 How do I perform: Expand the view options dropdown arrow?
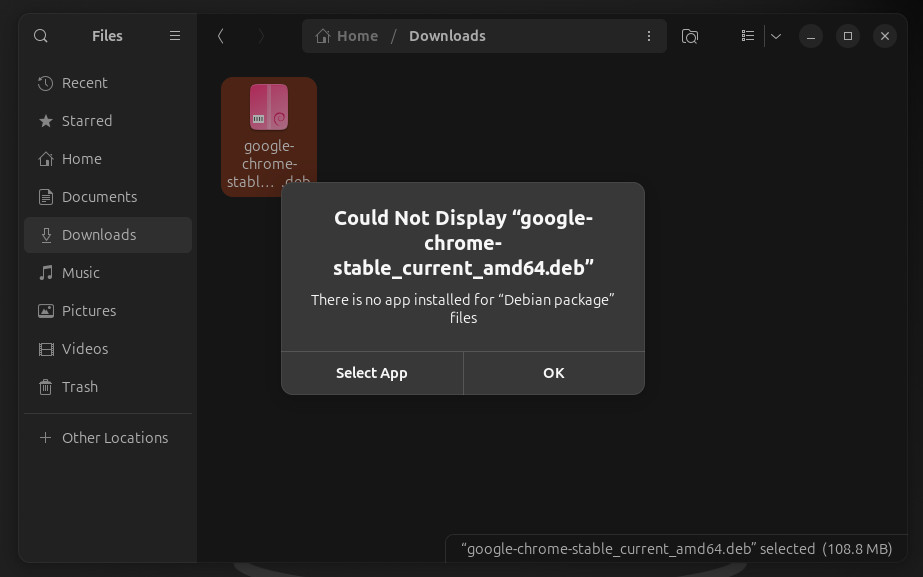click(x=776, y=36)
